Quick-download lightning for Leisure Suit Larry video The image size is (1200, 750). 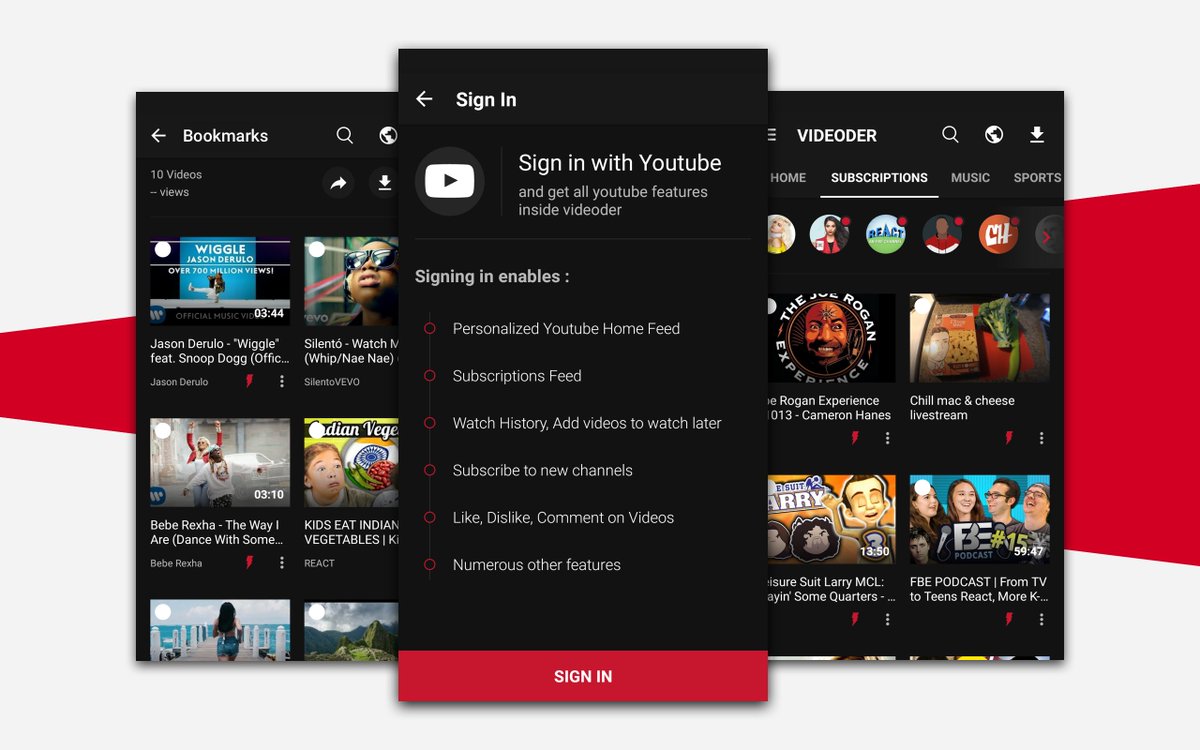point(855,619)
